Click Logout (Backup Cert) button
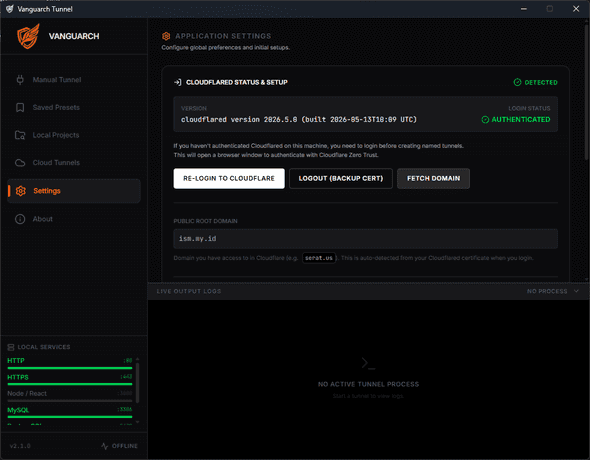This screenshot has width=590, height=460. pos(341,178)
